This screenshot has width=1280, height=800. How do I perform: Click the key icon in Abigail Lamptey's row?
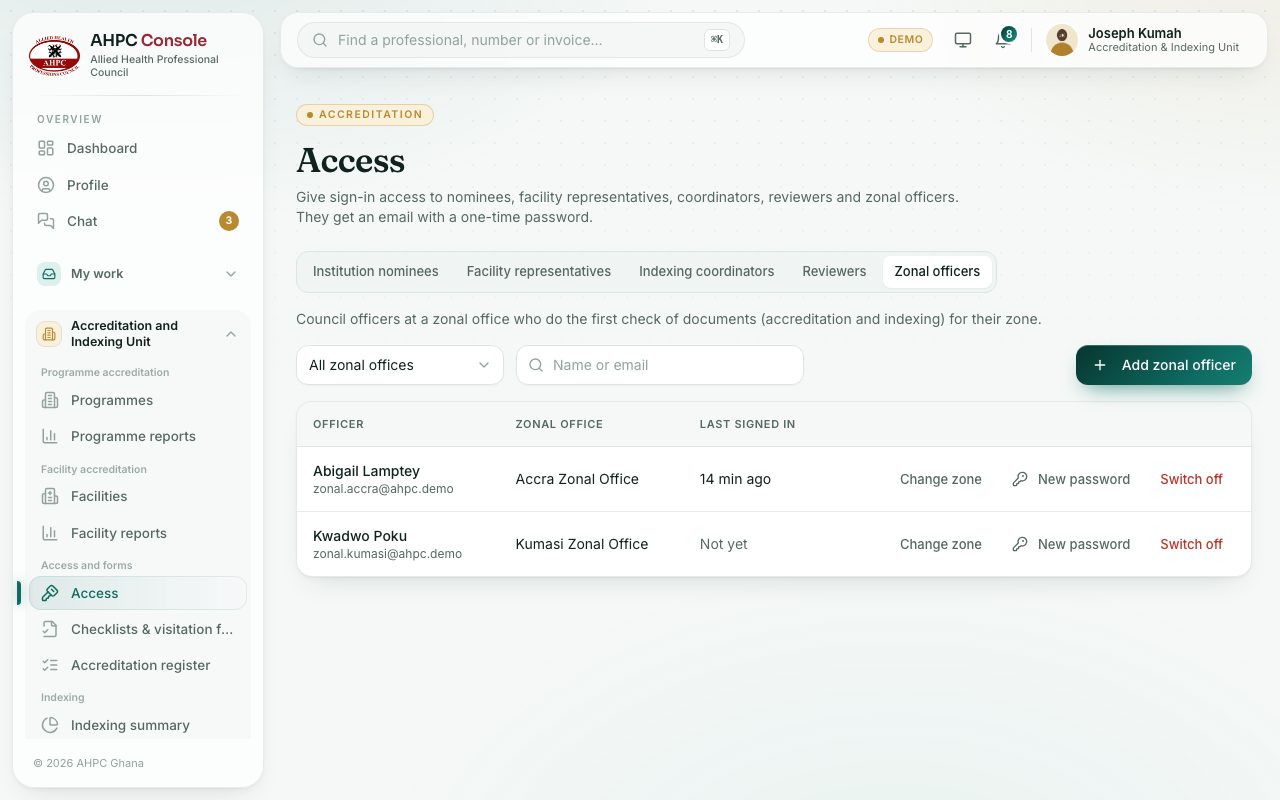(1020, 479)
